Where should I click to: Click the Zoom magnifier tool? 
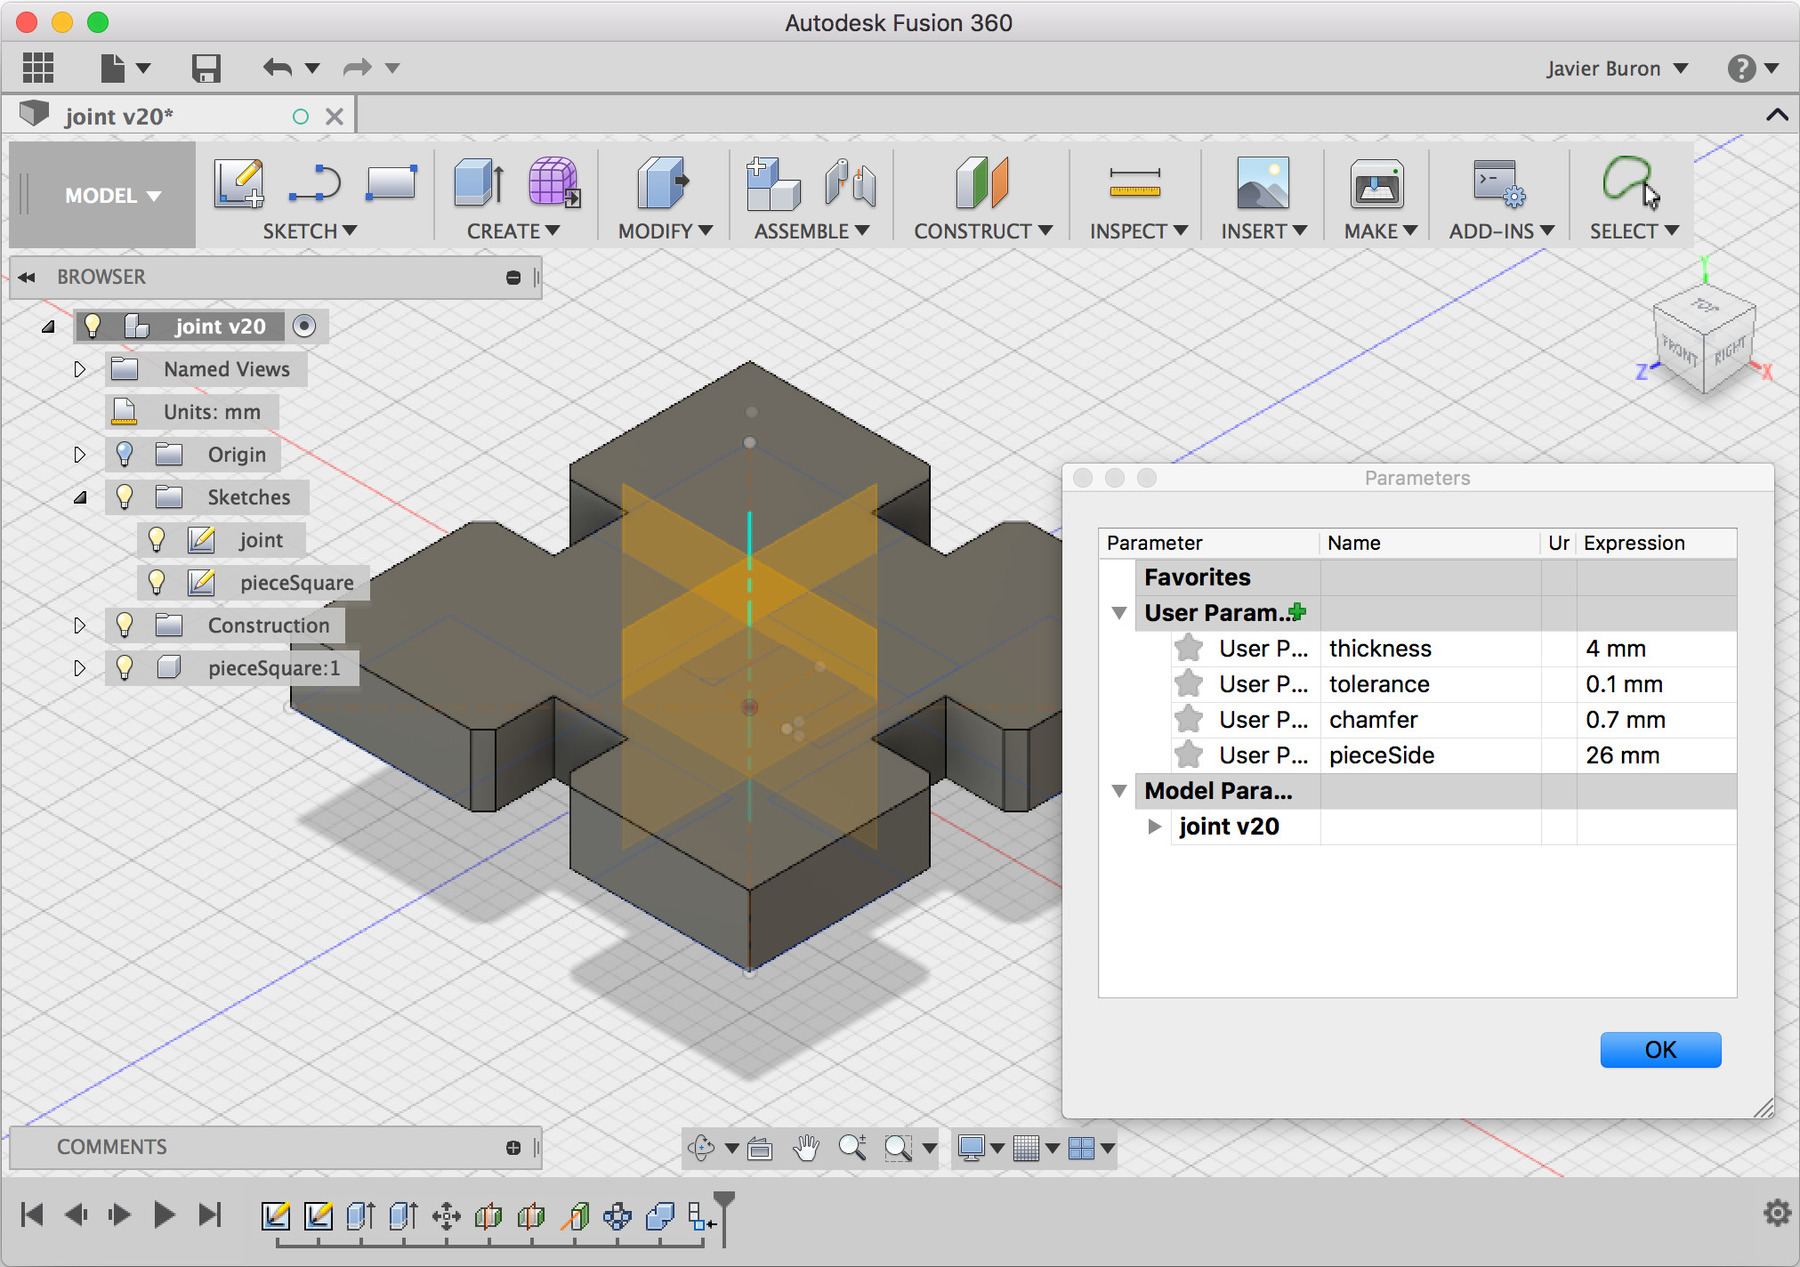[852, 1148]
